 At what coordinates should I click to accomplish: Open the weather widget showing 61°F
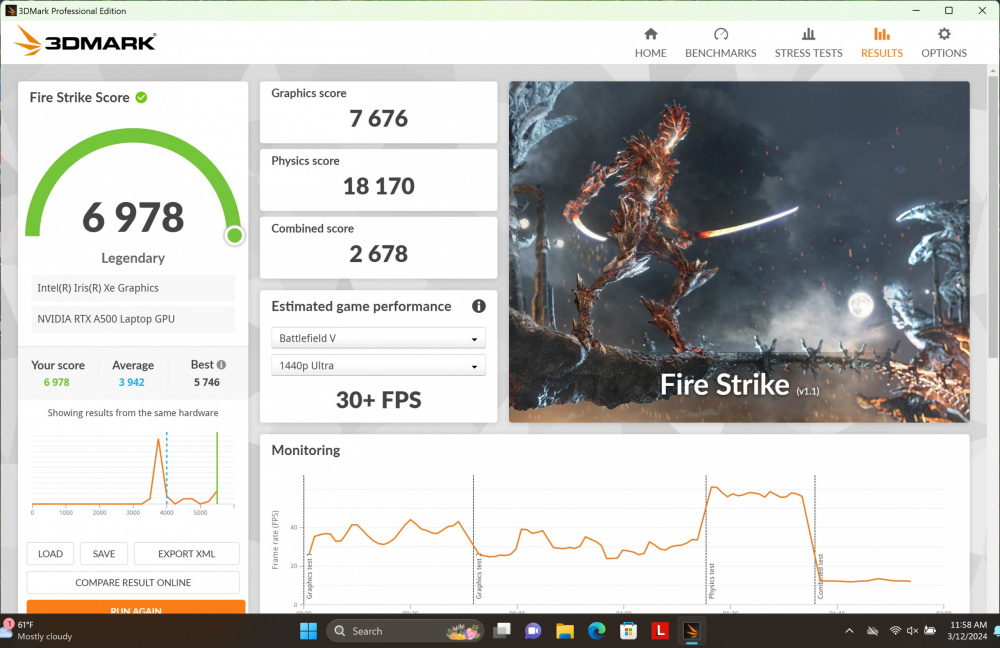[x=38, y=630]
